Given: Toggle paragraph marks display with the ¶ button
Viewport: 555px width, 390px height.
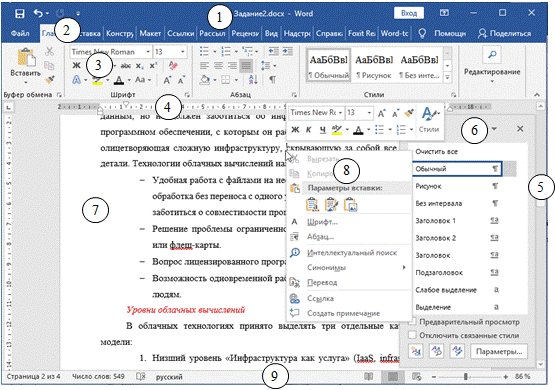Looking at the screenshot, I should point(272,80).
